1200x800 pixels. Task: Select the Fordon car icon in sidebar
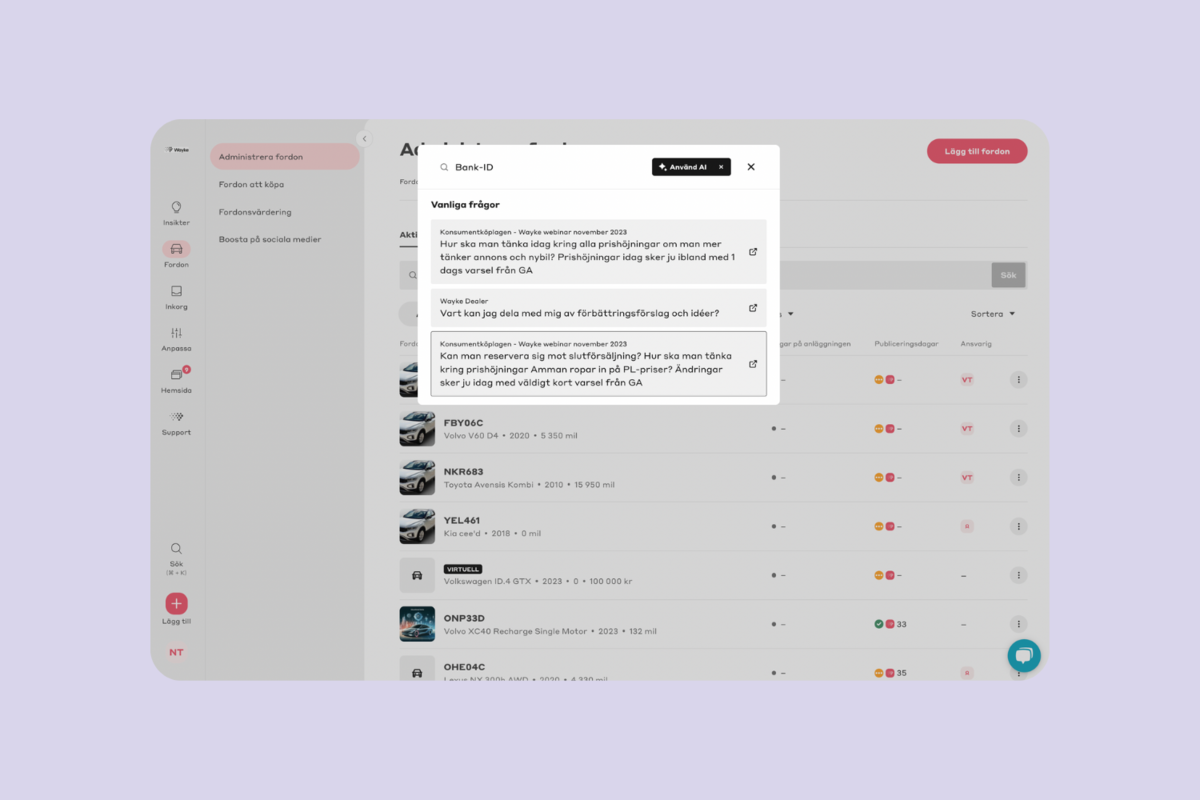point(176,249)
